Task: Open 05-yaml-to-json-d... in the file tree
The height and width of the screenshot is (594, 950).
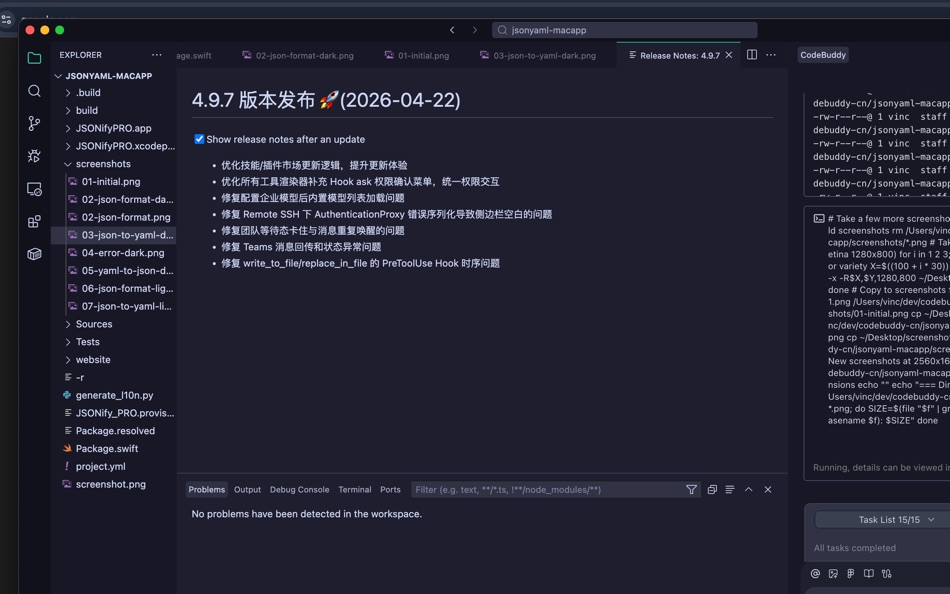Action: pos(127,271)
